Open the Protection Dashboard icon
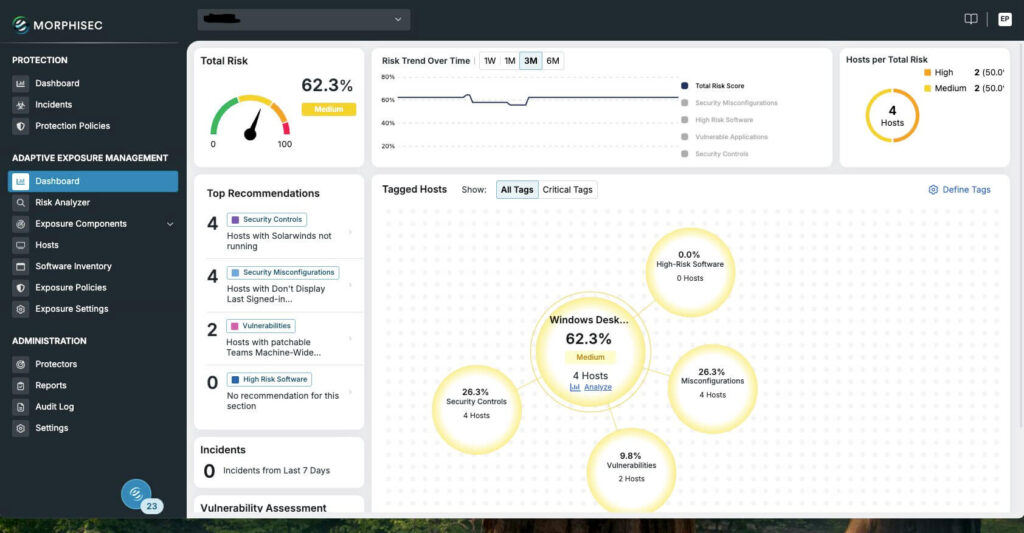 click(x=20, y=84)
